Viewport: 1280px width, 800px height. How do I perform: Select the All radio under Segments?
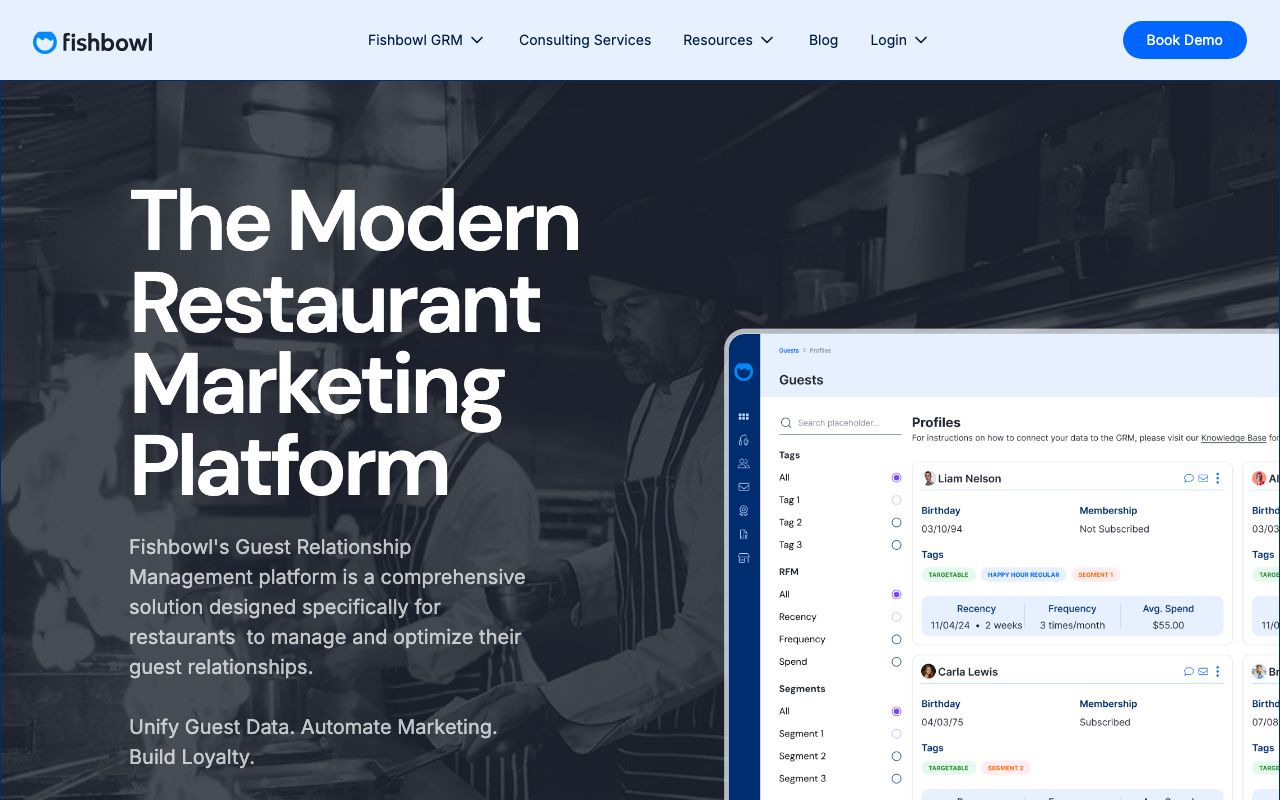tap(896, 712)
